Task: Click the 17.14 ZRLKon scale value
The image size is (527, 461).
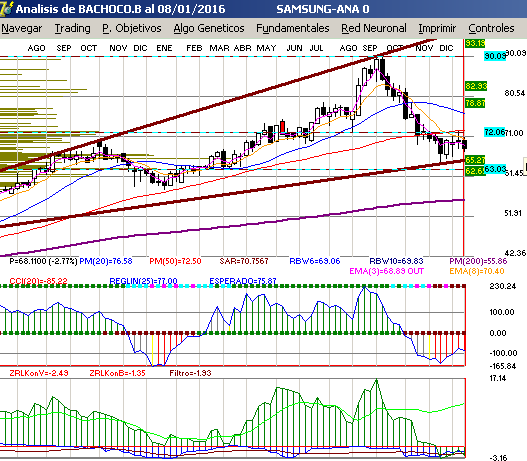Action: click(498, 378)
